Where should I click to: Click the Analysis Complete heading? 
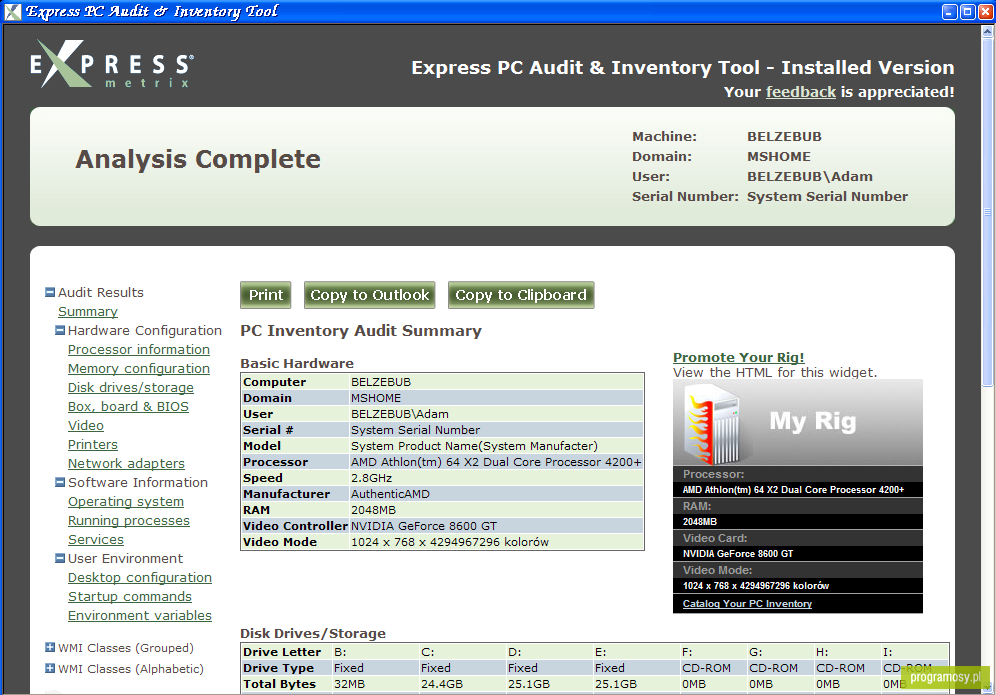pos(198,159)
